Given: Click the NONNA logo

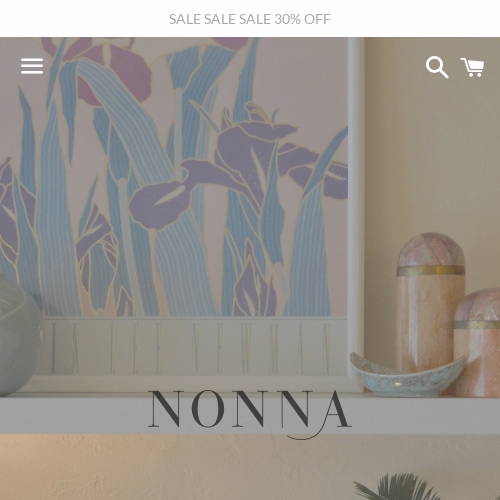Looking at the screenshot, I should click(250, 414).
